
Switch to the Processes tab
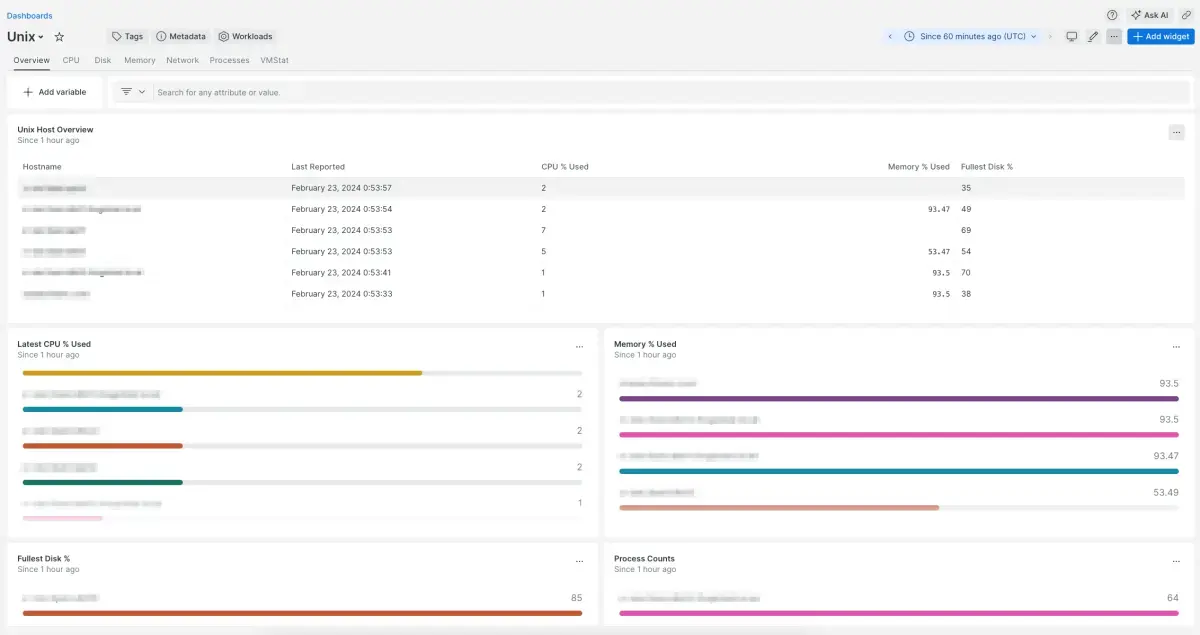click(x=229, y=60)
